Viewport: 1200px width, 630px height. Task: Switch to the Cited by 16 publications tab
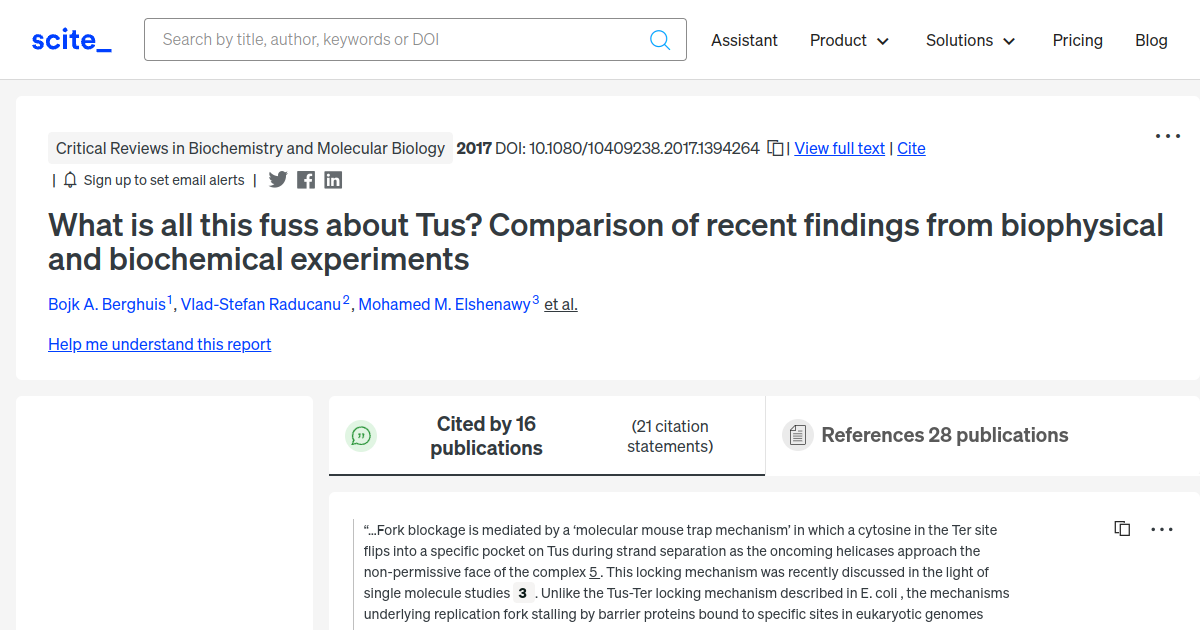coord(486,435)
